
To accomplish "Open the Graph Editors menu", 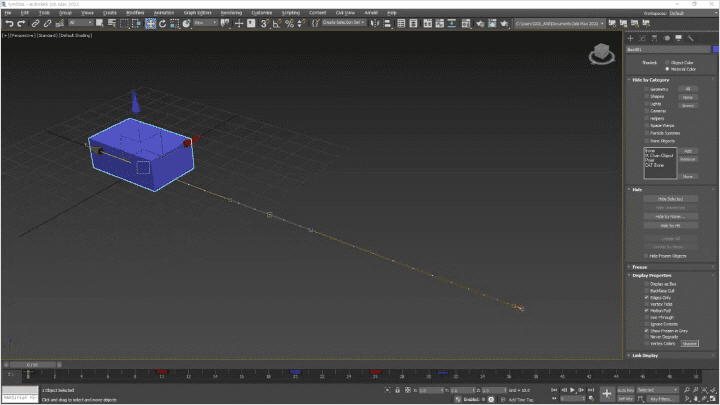I will (x=197, y=13).
